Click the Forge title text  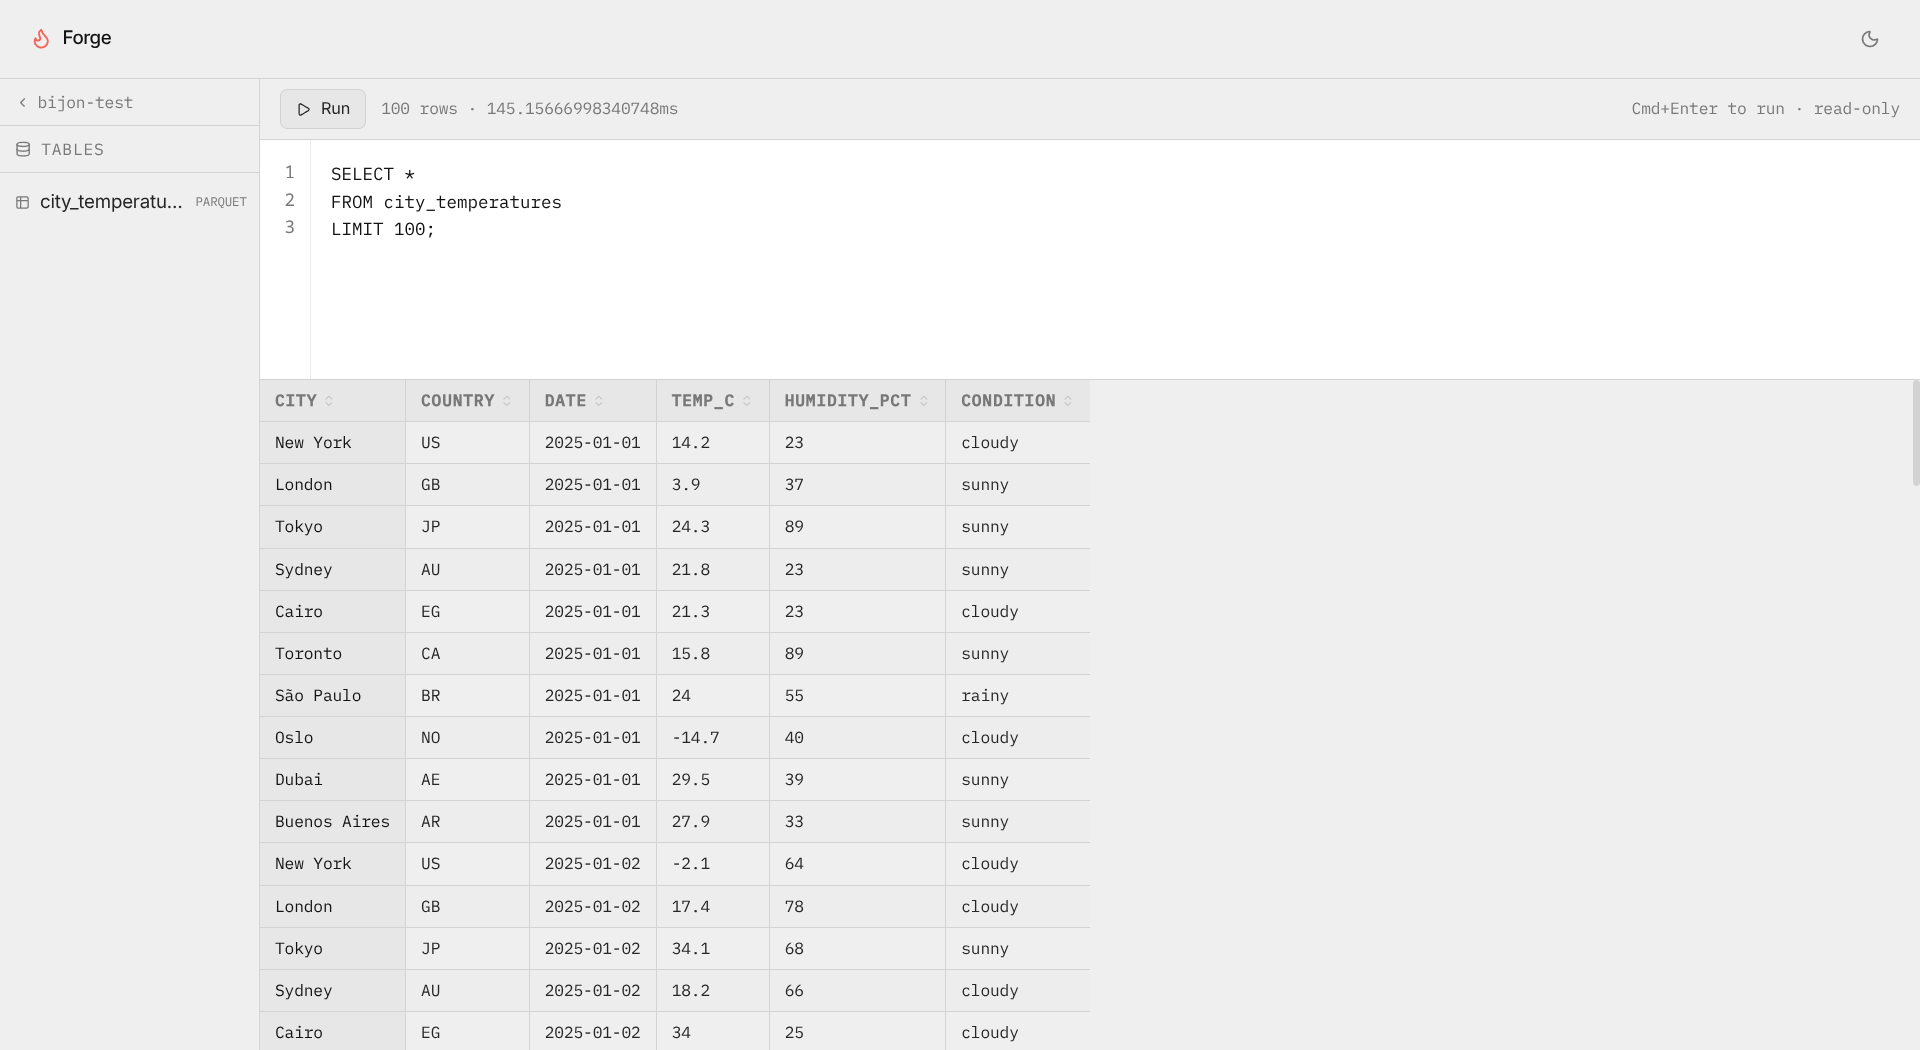point(87,38)
